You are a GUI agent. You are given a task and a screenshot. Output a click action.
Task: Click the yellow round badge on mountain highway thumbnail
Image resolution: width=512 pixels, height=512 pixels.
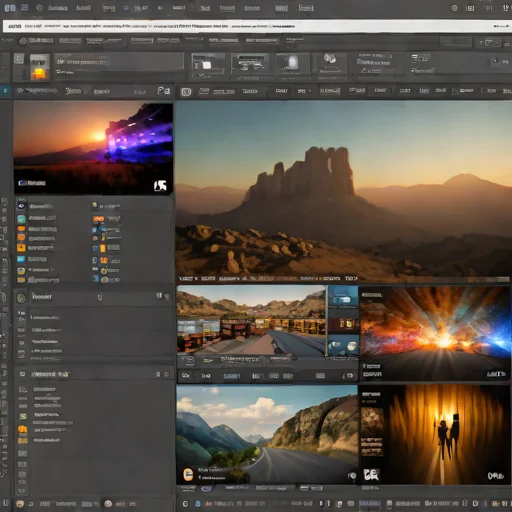click(188, 474)
